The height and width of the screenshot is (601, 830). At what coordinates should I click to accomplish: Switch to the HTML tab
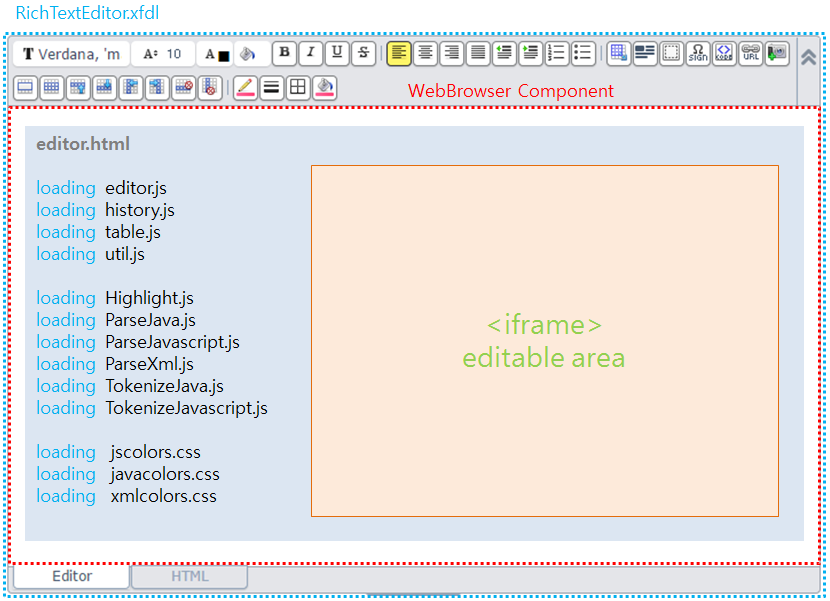pos(189,576)
